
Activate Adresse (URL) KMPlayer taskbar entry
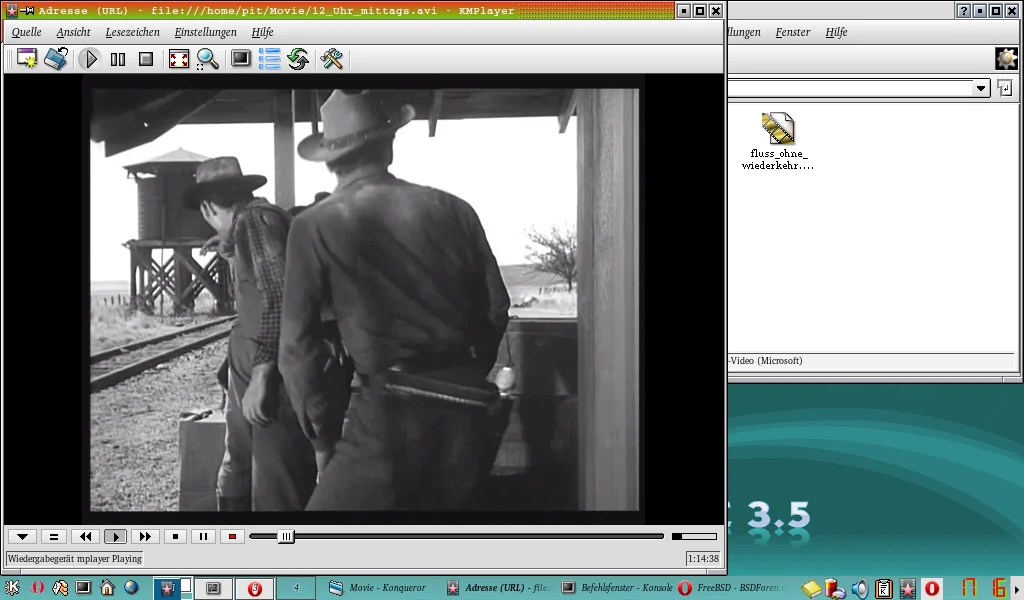point(498,588)
